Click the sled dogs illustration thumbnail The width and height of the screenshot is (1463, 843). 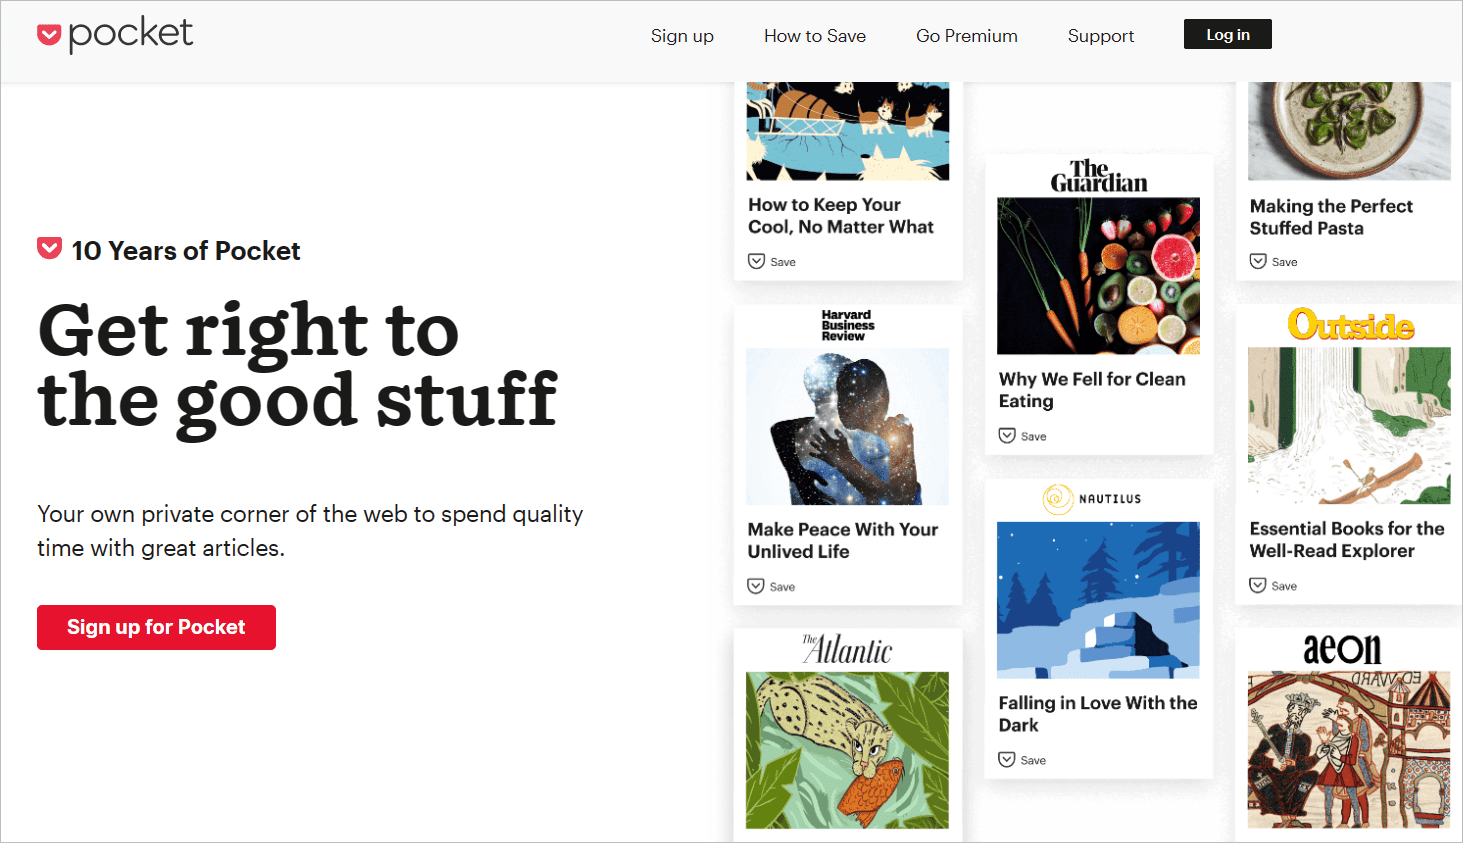coord(848,131)
